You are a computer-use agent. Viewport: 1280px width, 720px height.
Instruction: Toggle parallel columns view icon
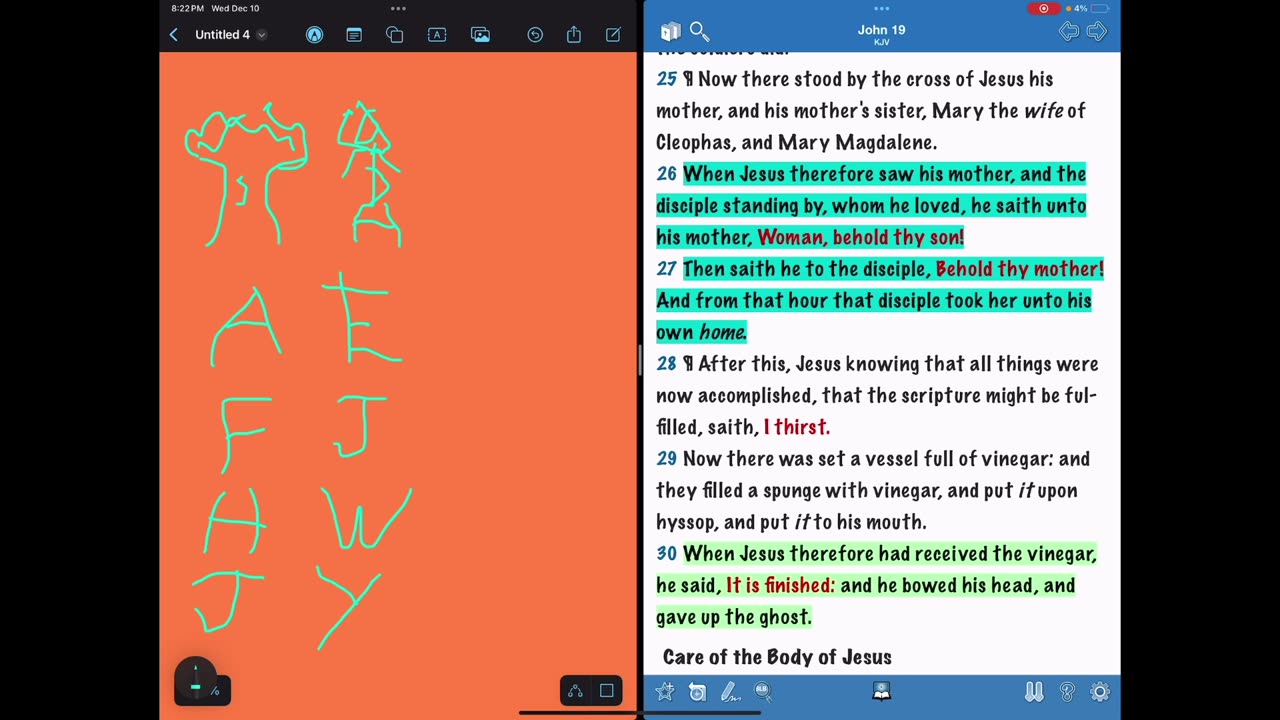(1034, 692)
